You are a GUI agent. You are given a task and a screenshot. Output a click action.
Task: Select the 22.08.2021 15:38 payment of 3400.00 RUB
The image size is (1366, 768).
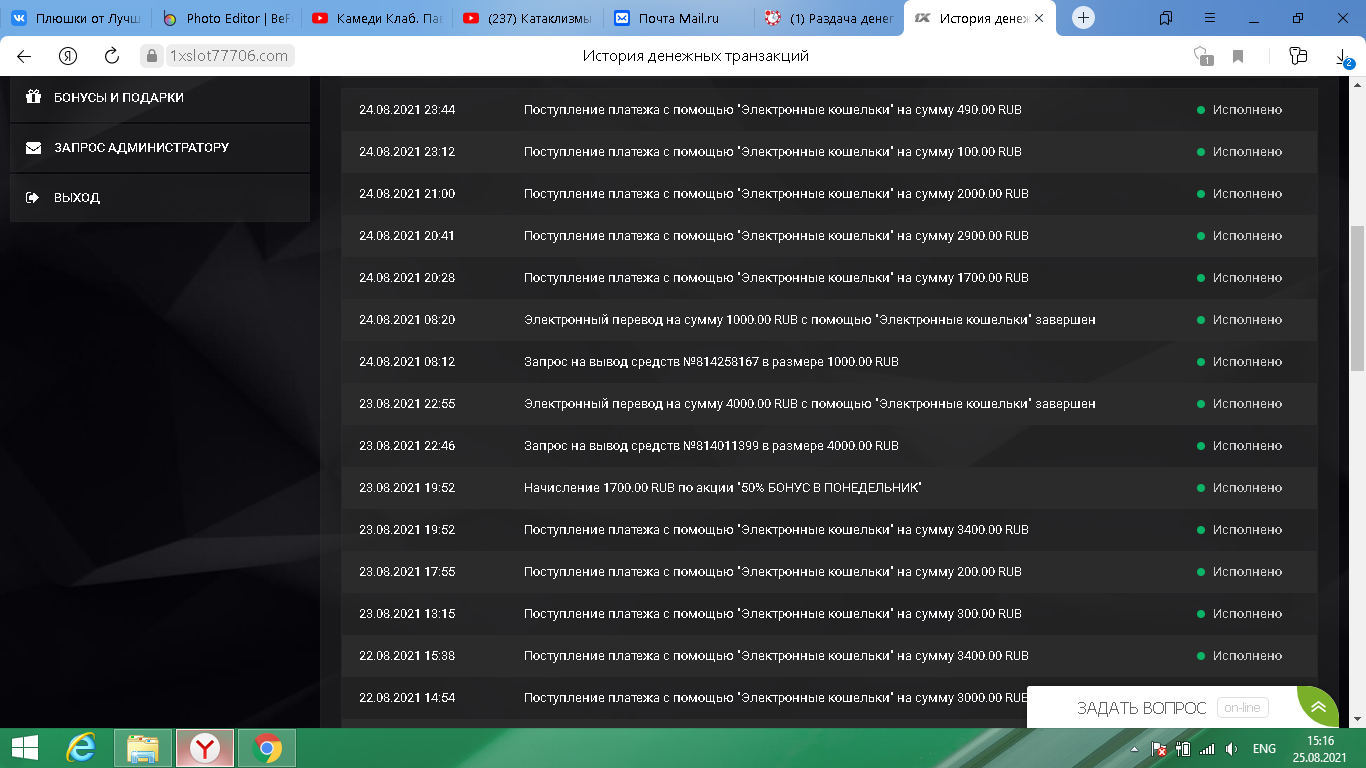(x=829, y=656)
